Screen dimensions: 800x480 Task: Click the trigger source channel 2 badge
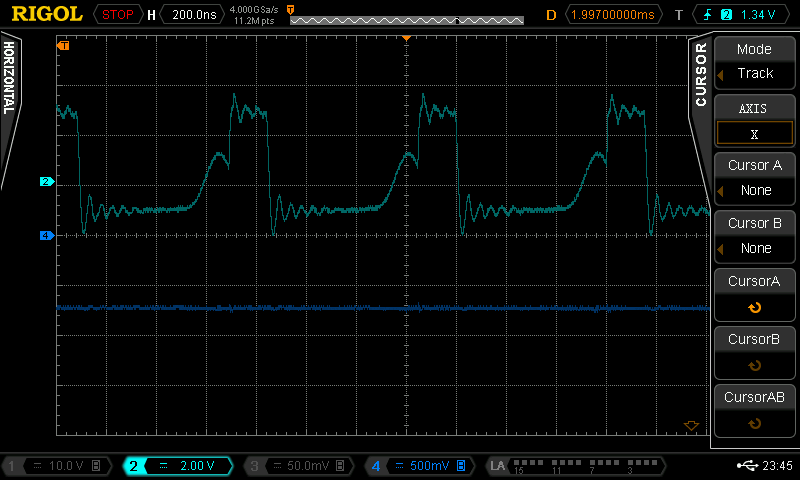click(x=726, y=14)
